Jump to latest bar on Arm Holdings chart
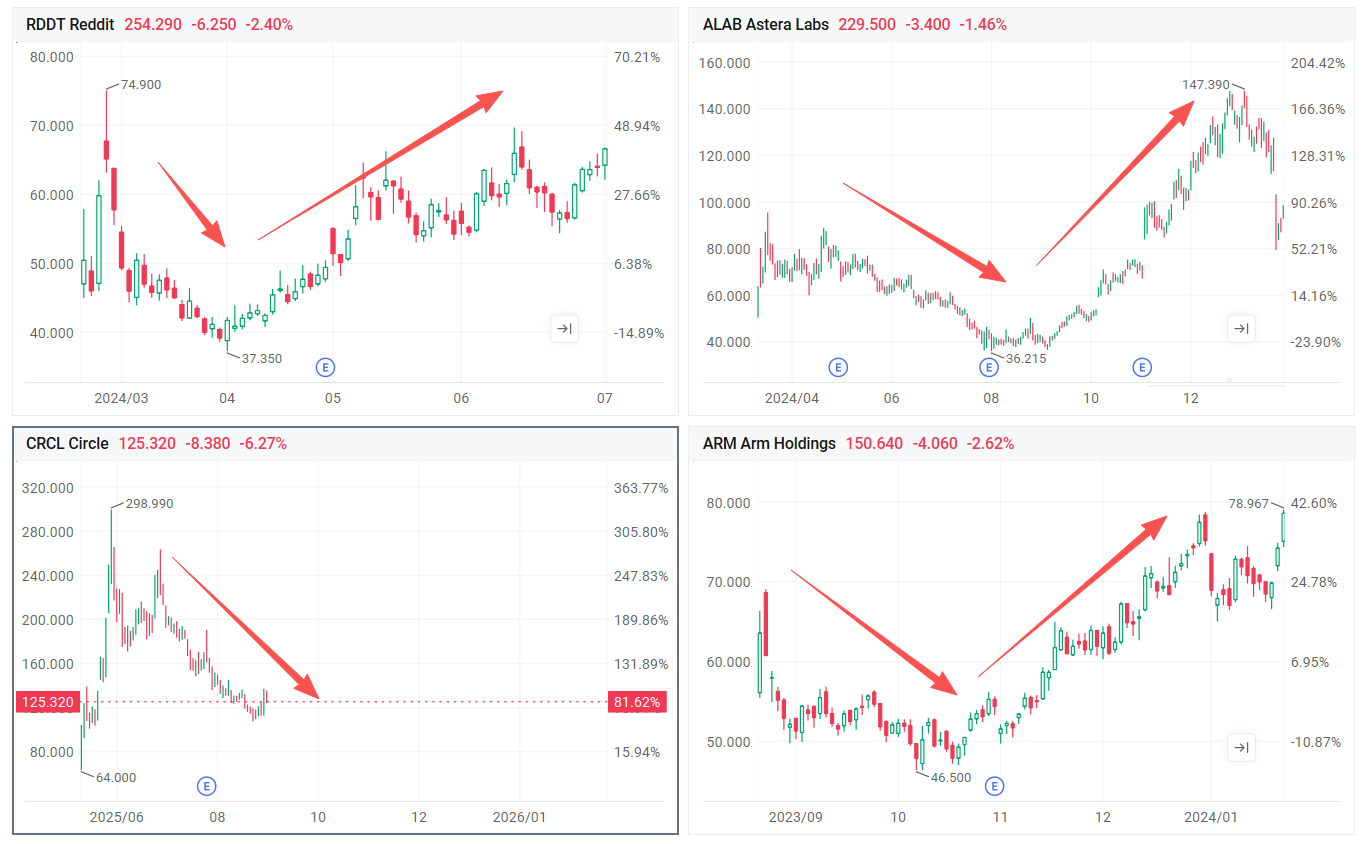 click(x=1240, y=748)
